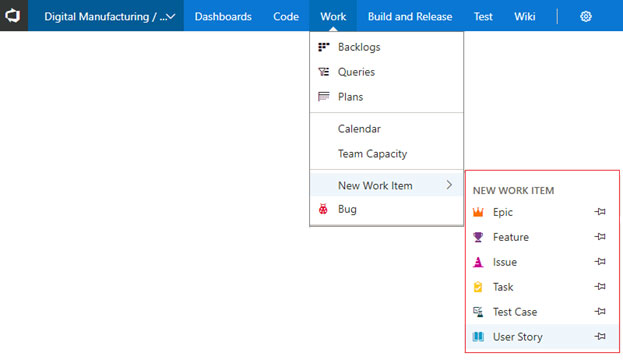
Task: Pin Test Case to the Work menu
Action: (600, 312)
